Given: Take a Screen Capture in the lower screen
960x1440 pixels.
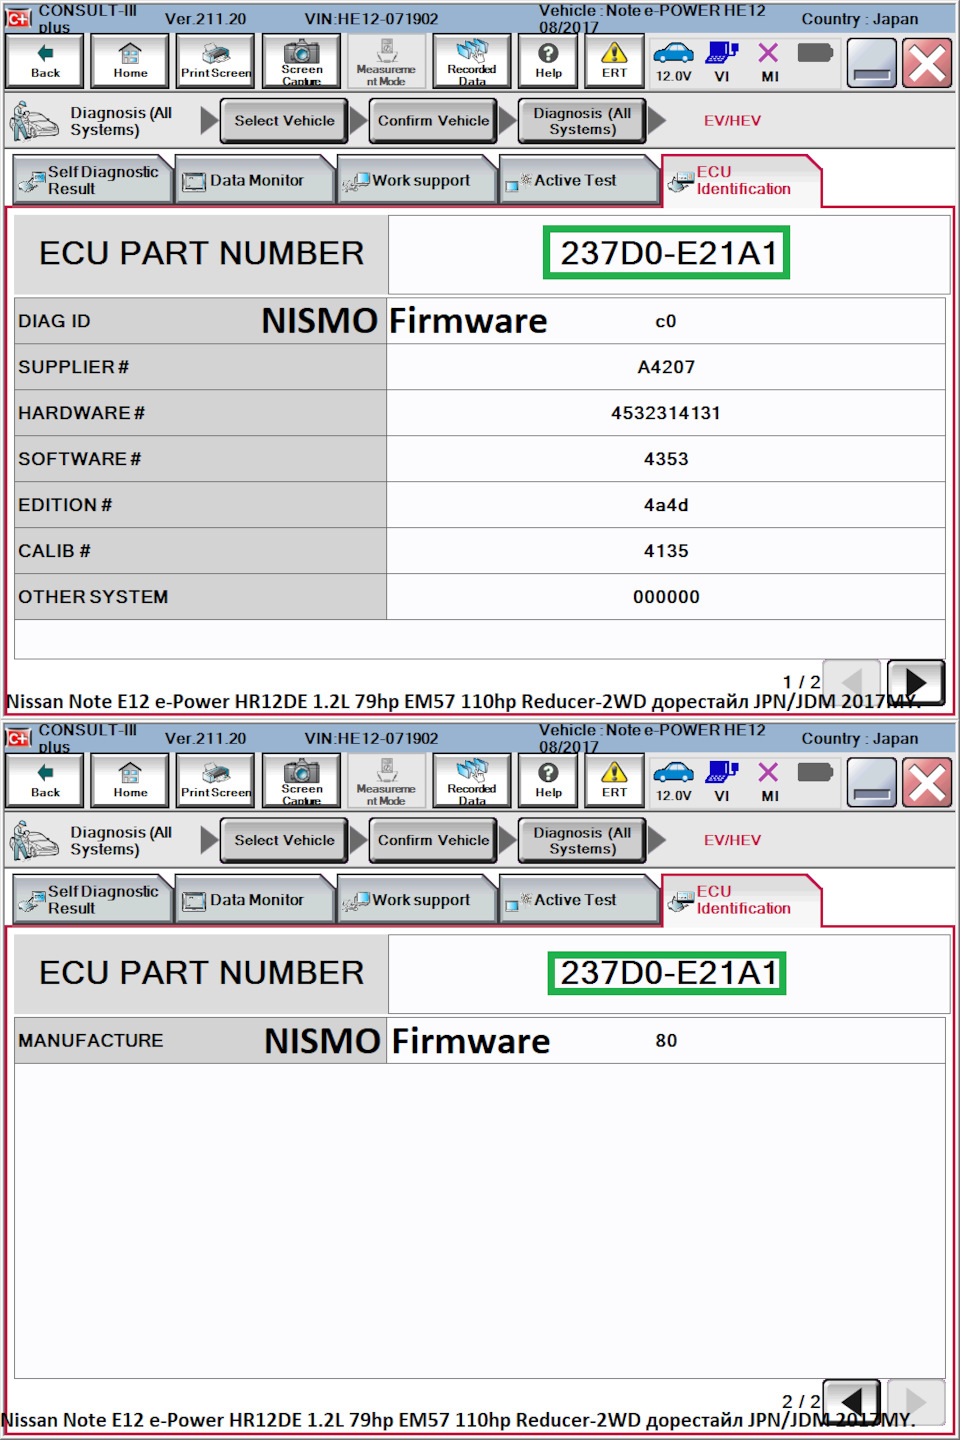Looking at the screenshot, I should (x=301, y=781).
